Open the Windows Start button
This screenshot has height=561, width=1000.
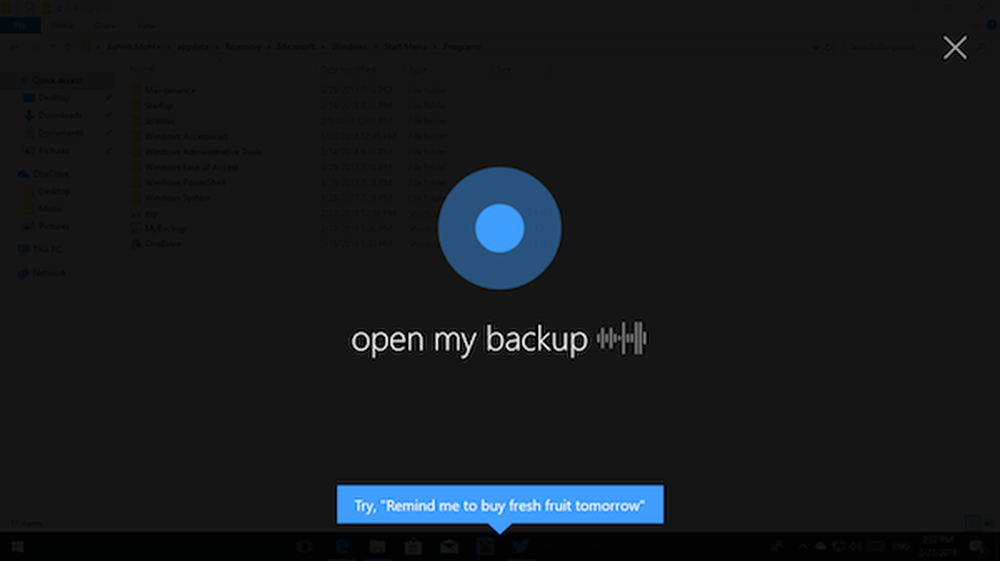coord(17,546)
